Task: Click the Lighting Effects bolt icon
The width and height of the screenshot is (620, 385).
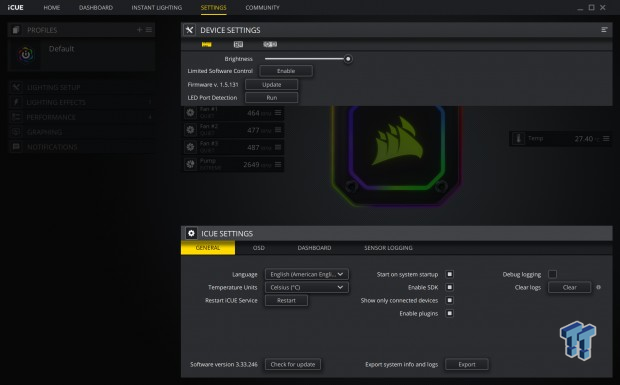Action: click(16, 102)
